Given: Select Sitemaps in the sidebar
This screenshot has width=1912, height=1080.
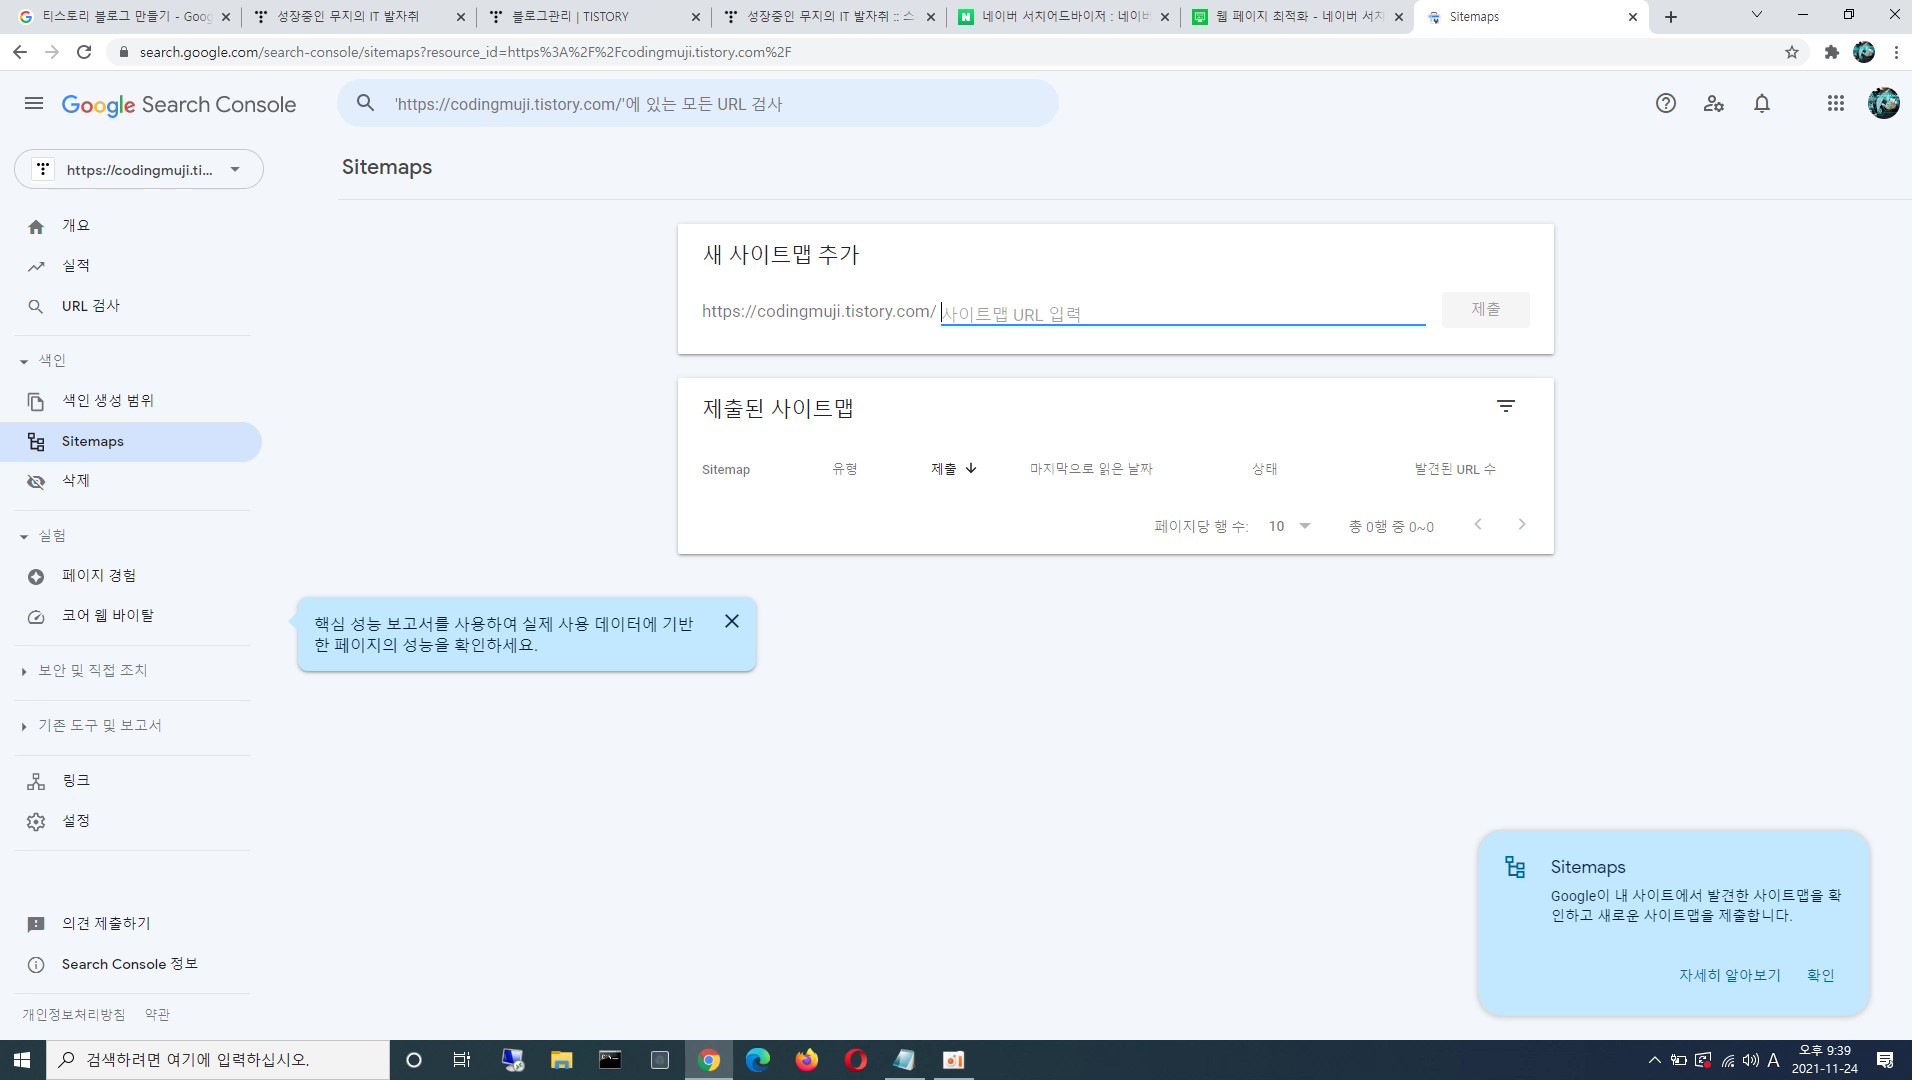Looking at the screenshot, I should (131, 441).
